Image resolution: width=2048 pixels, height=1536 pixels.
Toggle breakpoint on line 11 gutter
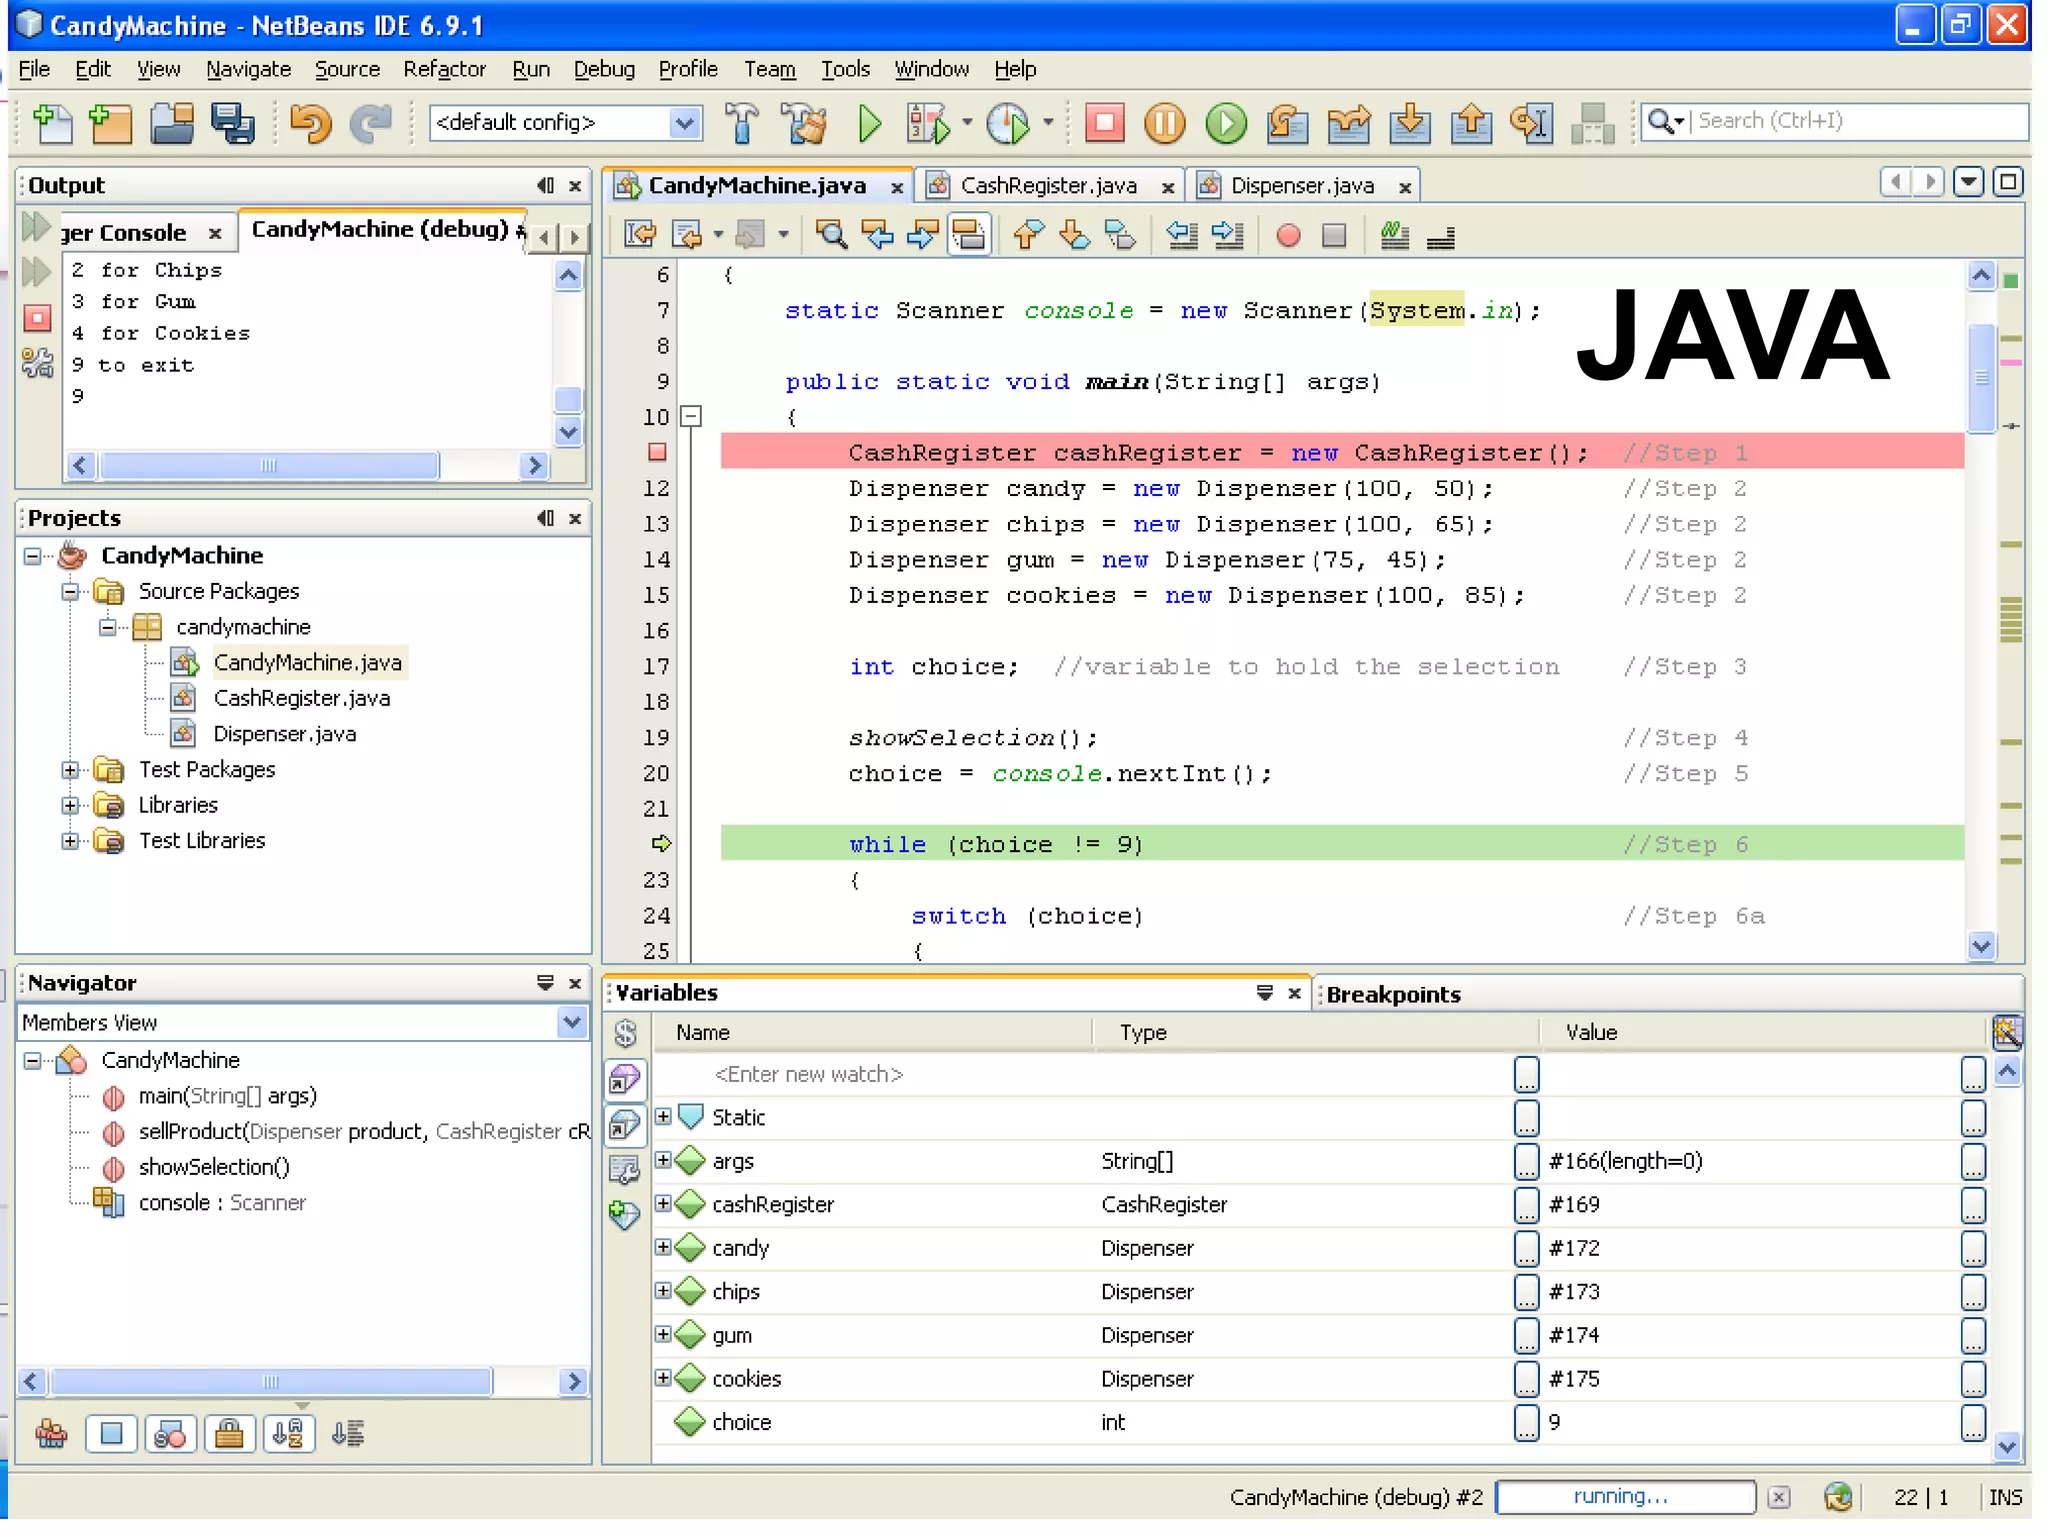point(657,452)
